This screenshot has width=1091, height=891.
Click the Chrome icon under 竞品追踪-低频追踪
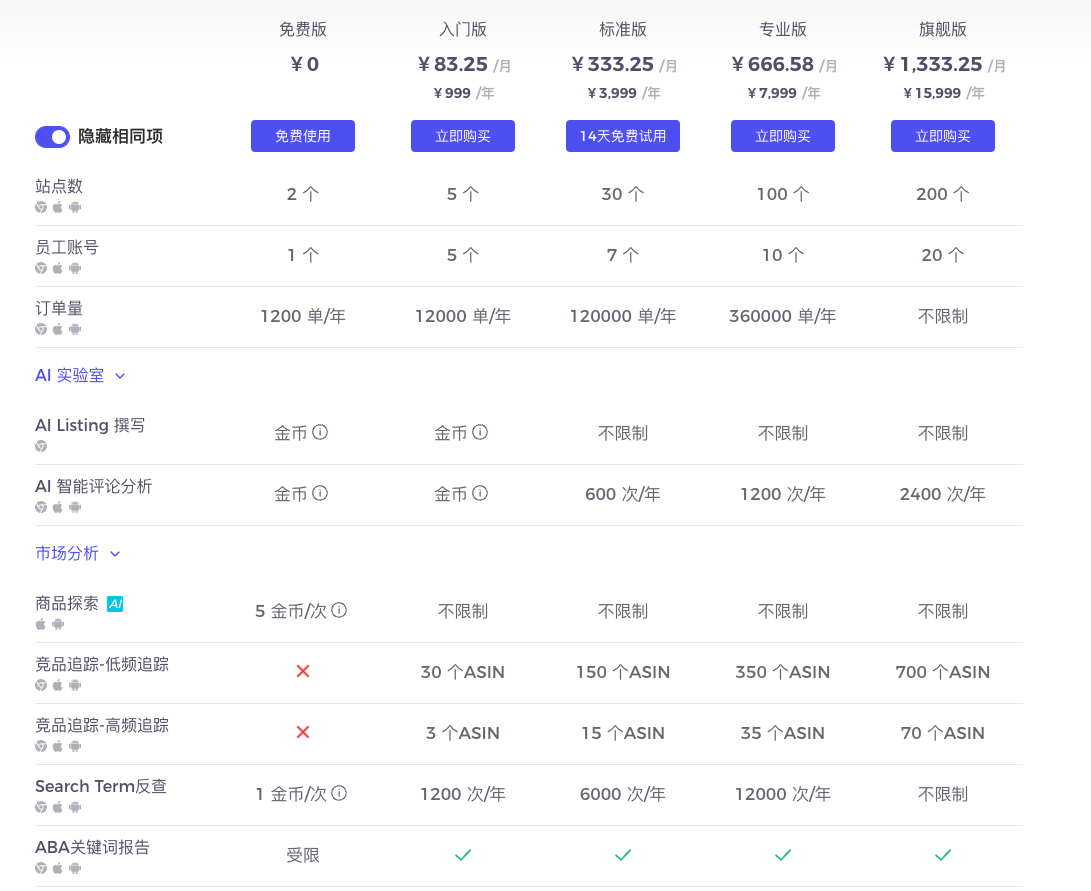(41, 685)
